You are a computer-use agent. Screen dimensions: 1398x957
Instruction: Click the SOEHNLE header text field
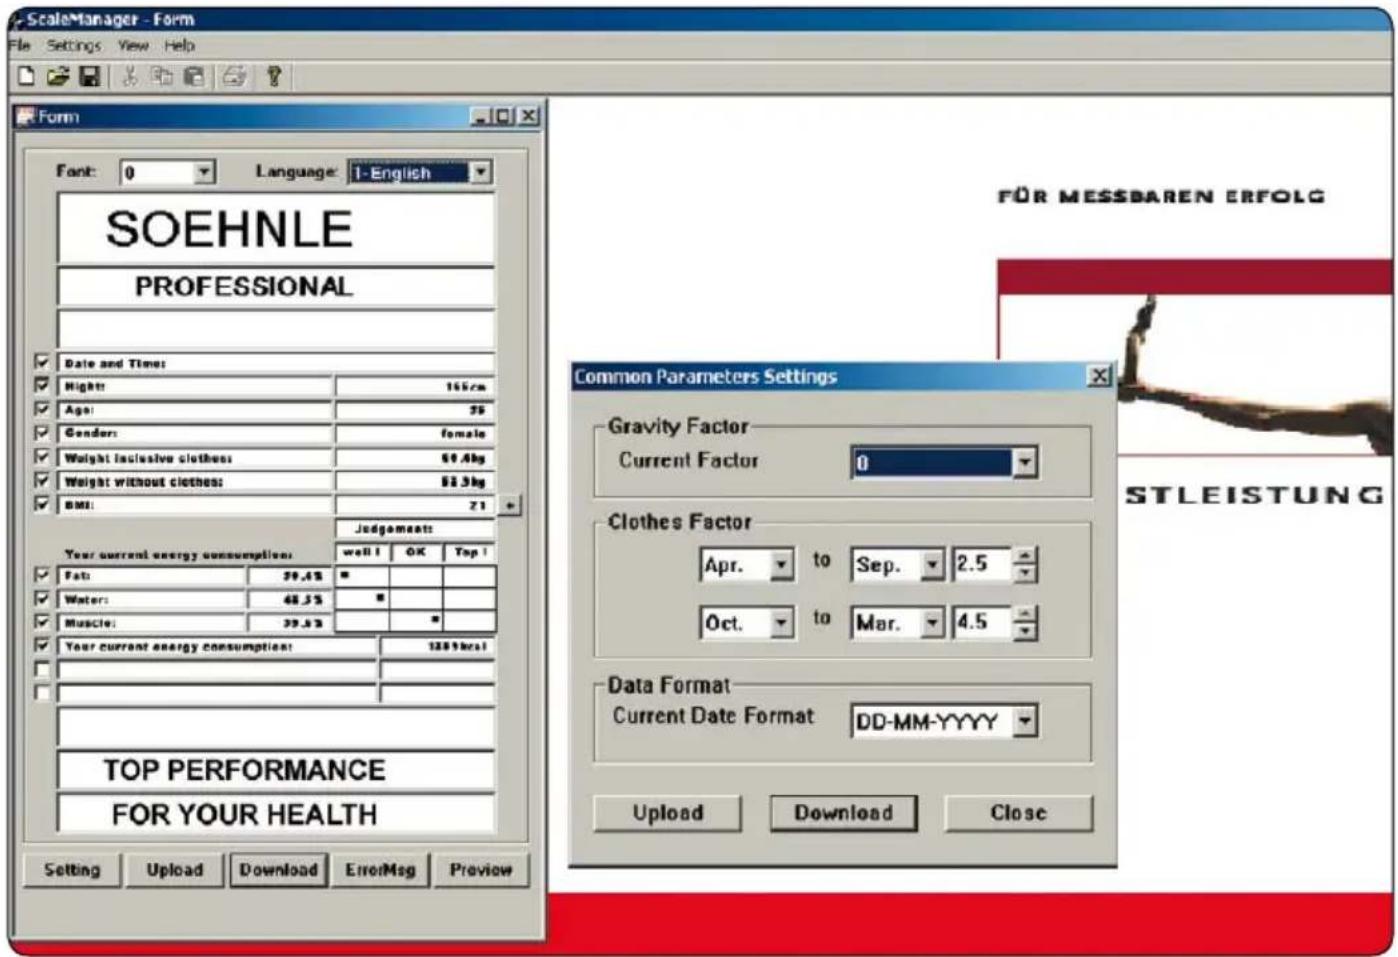click(x=276, y=229)
